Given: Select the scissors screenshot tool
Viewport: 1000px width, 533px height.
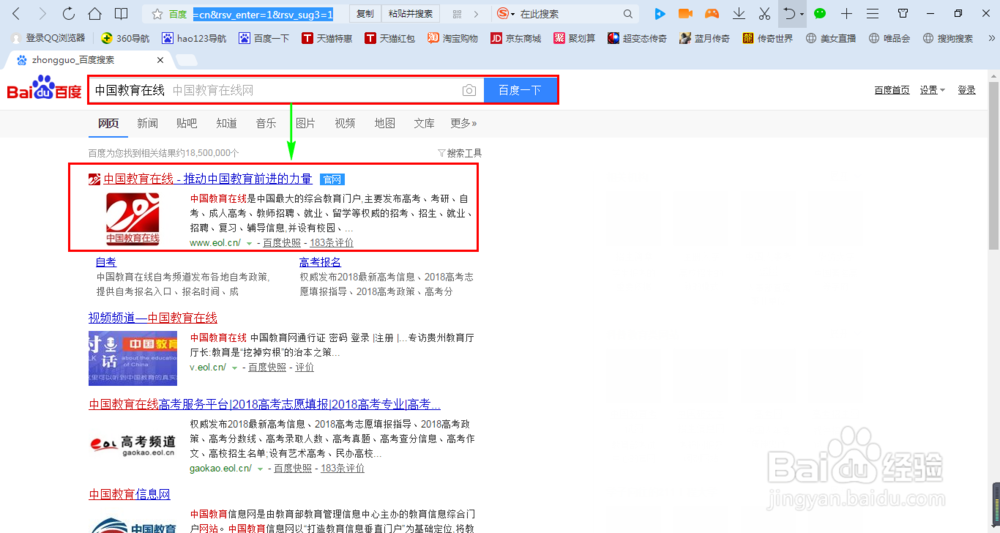Looking at the screenshot, I should click(x=764, y=13).
